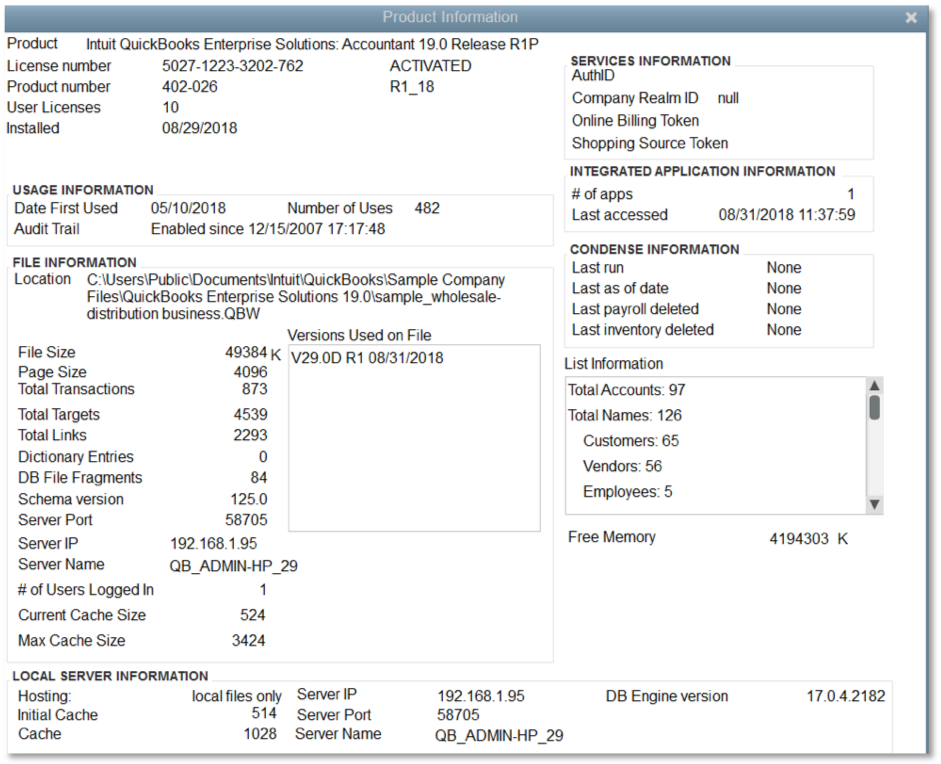941x764 pixels.
Task: Click File Information Server IP 192.168.1.95
Action: 214,544
